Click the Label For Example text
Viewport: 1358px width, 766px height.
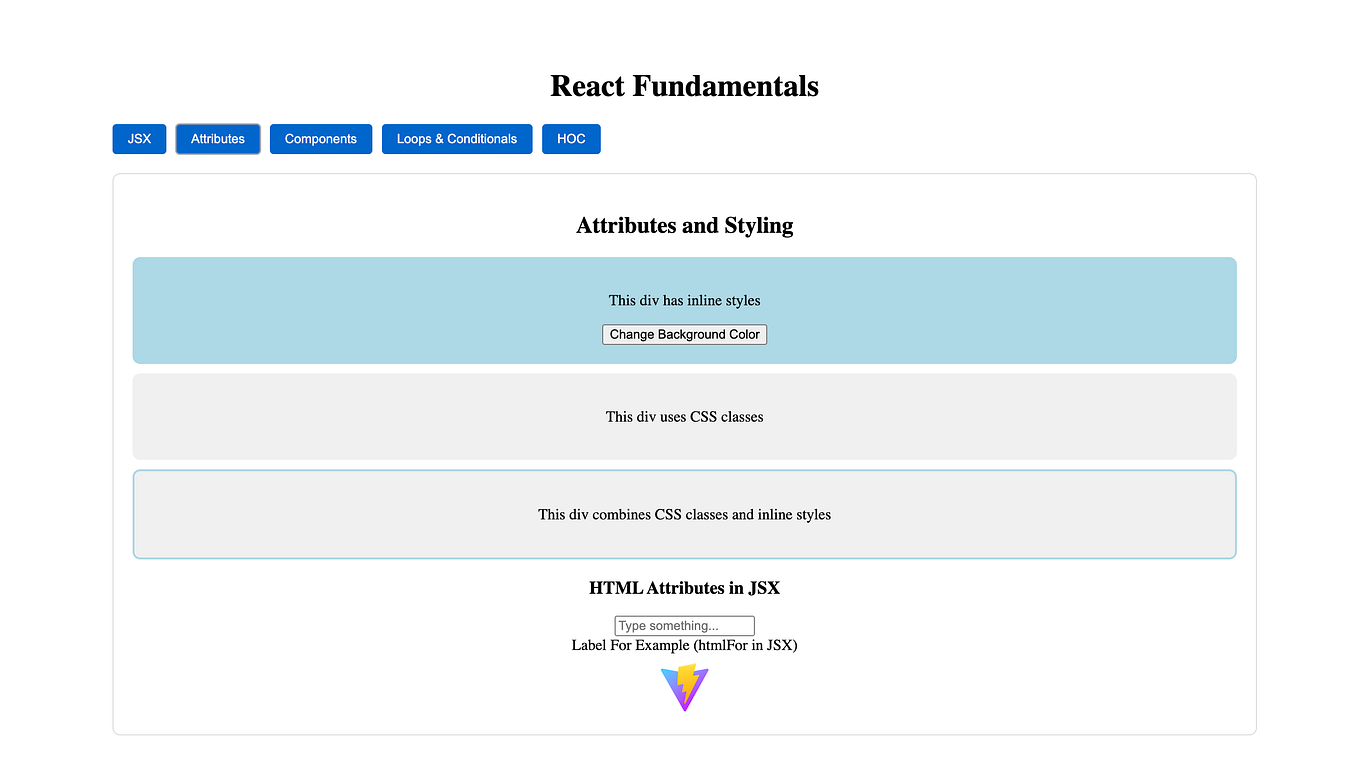coord(684,645)
